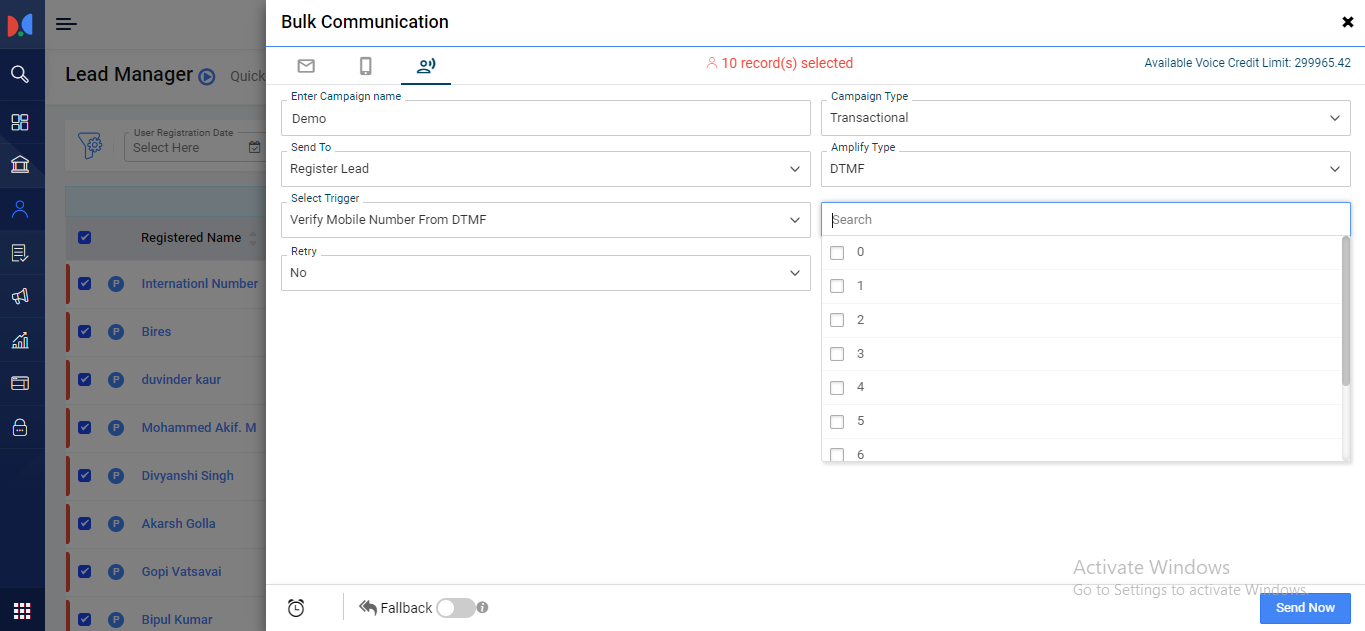Open the Select Trigger dropdown
The image size is (1365, 631).
[x=545, y=220]
